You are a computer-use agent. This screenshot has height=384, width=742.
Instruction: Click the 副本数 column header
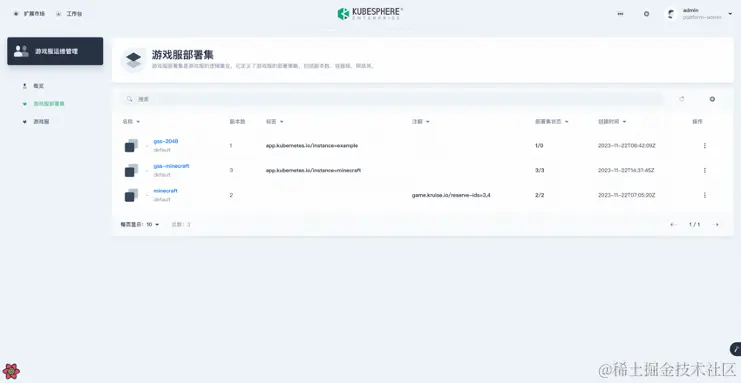pos(237,122)
